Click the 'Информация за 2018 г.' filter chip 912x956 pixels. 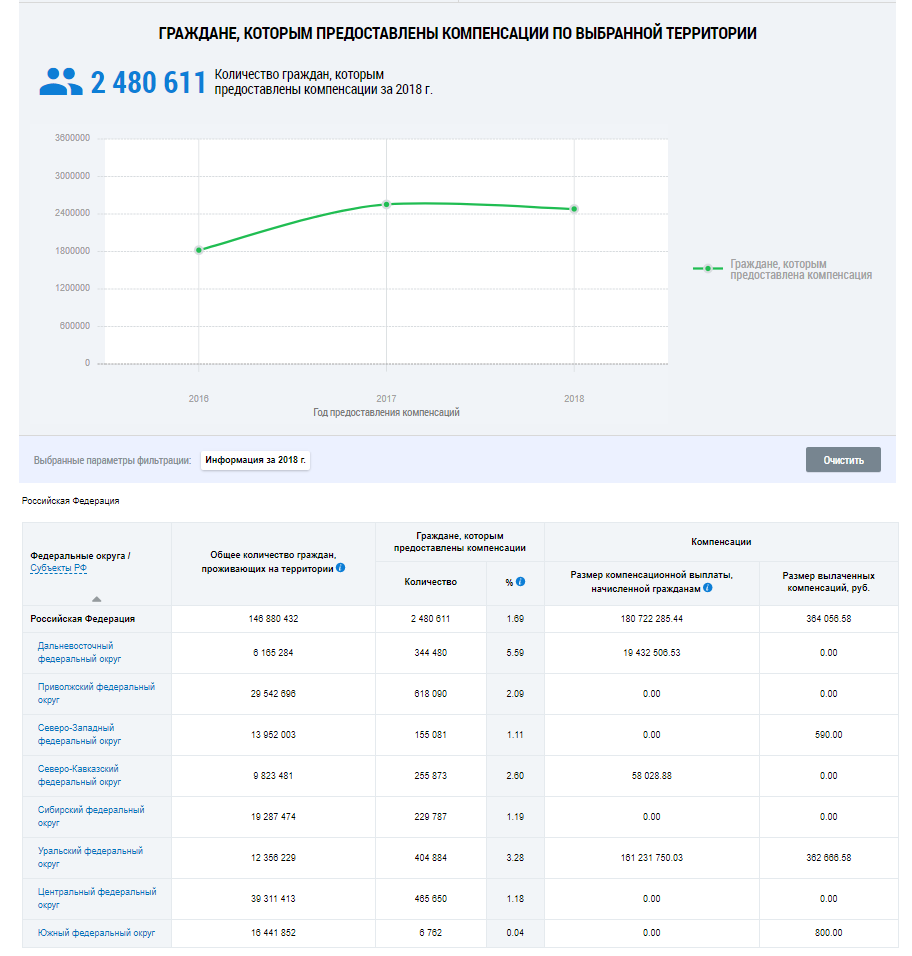[x=256, y=460]
